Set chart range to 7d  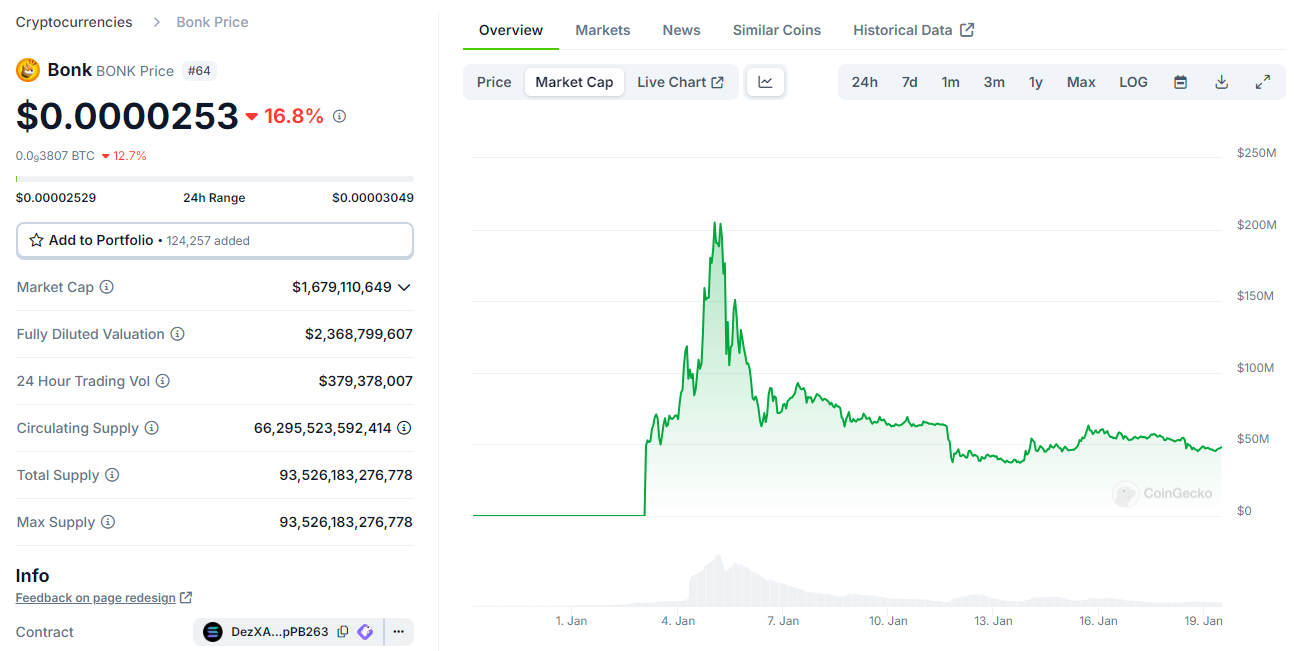pos(909,82)
